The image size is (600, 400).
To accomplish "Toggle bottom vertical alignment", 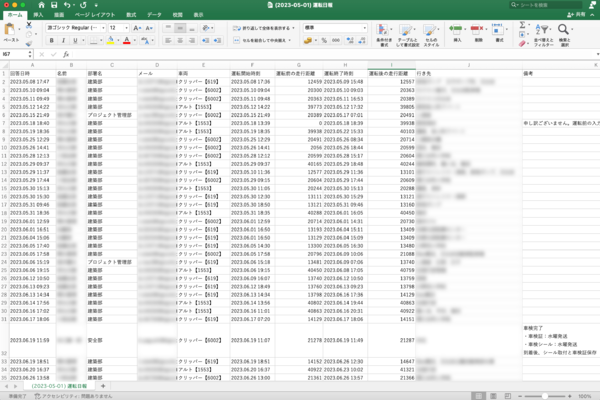I will pyautogui.click(x=192, y=28).
